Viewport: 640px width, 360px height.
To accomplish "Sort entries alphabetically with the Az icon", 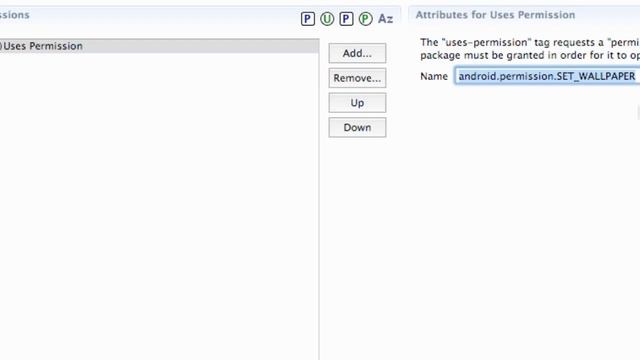I will pyautogui.click(x=385, y=19).
